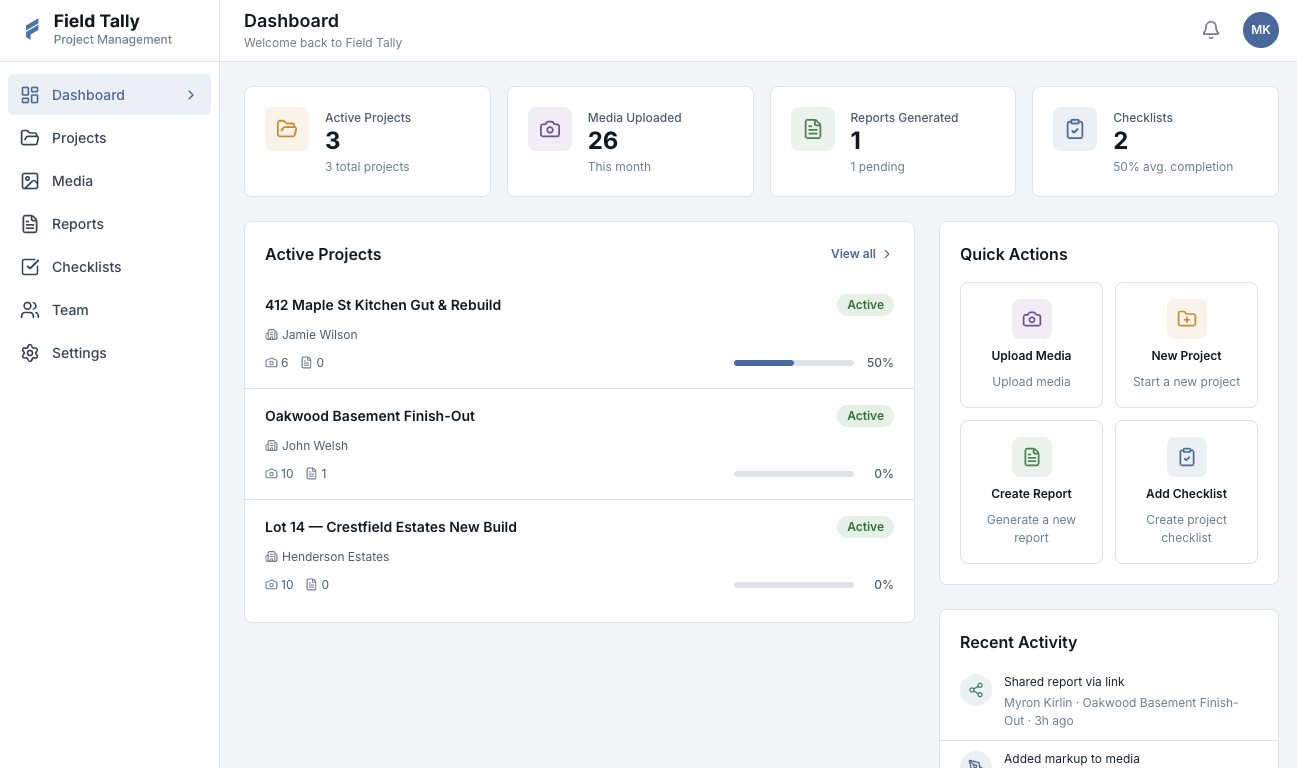This screenshot has height=768, width=1297.
Task: Click the Upload Media camera icon
Action: (1031, 319)
